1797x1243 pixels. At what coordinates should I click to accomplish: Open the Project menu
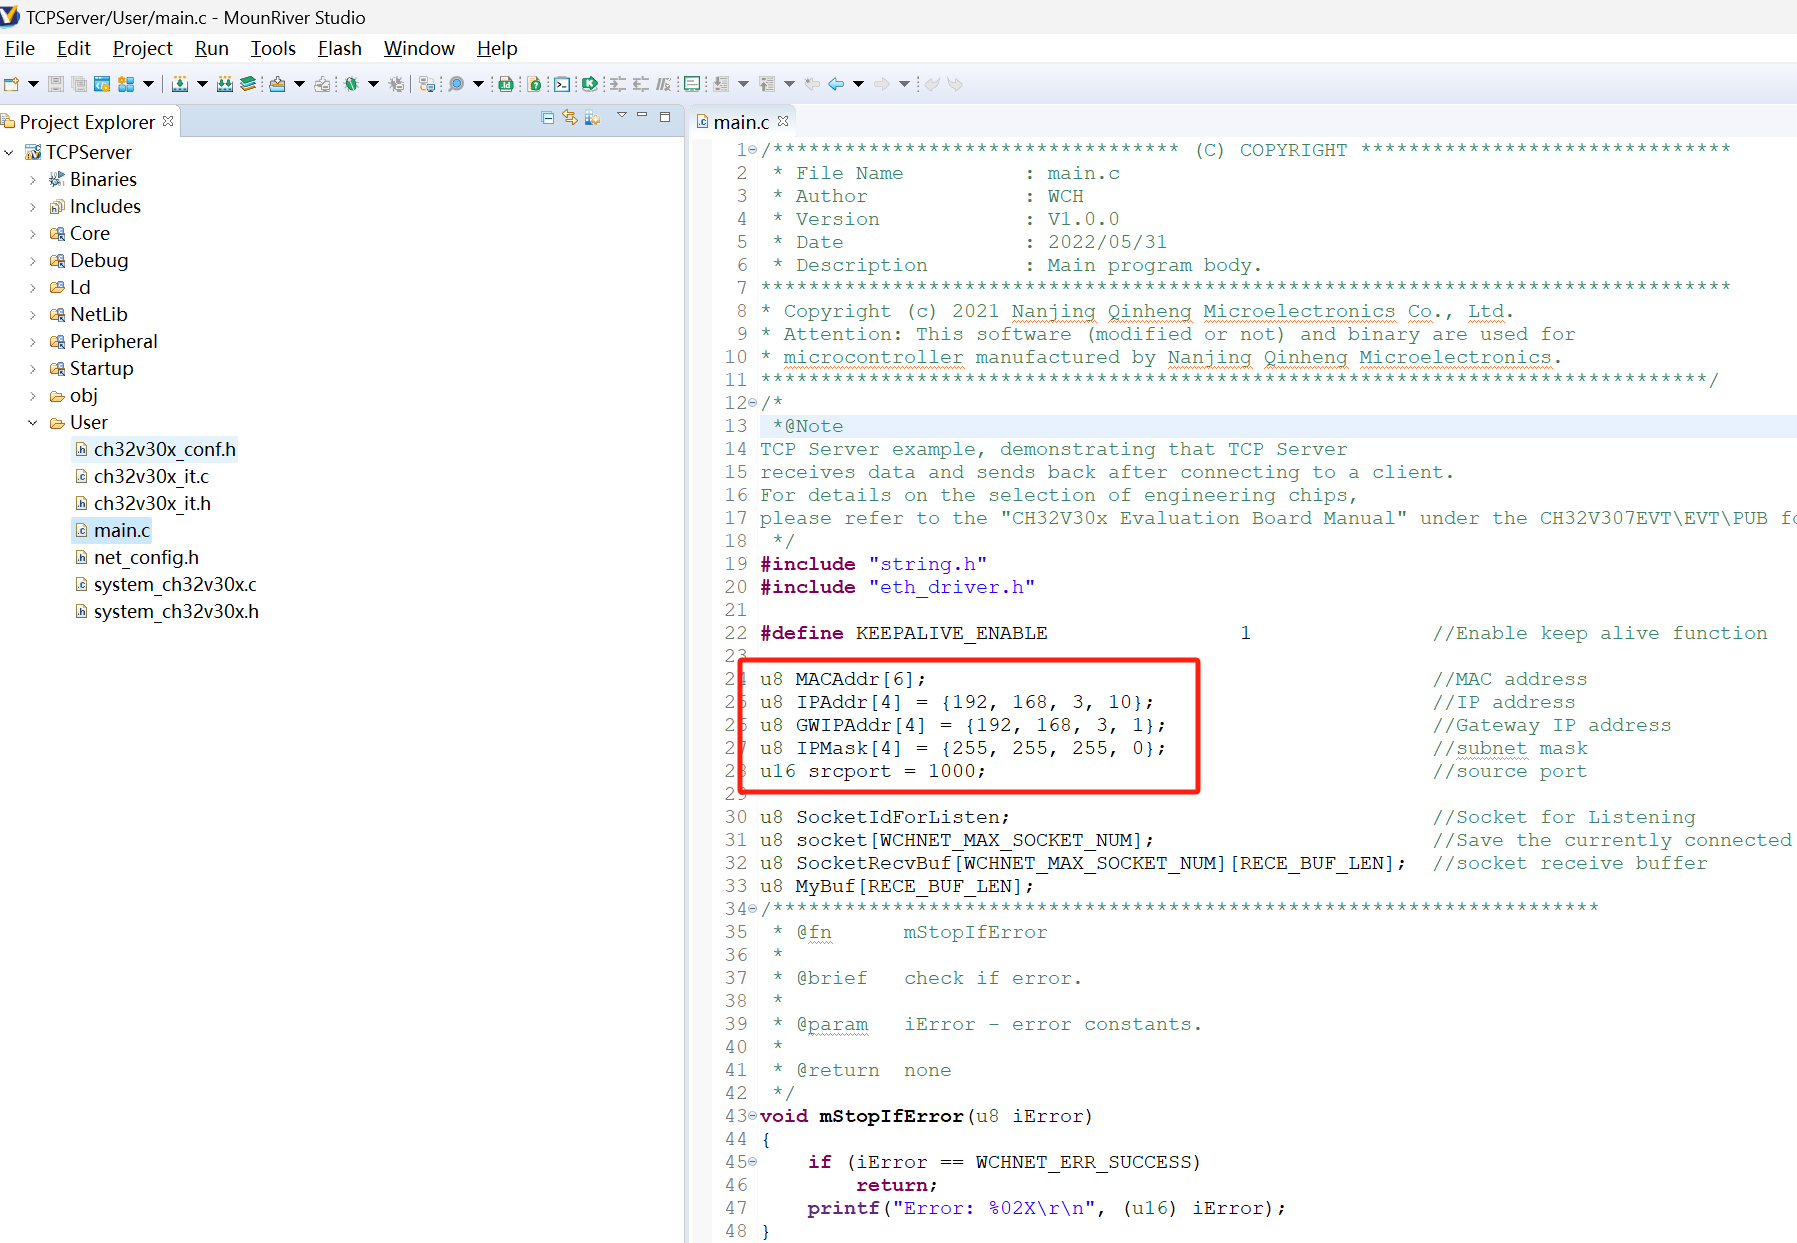pyautogui.click(x=142, y=48)
